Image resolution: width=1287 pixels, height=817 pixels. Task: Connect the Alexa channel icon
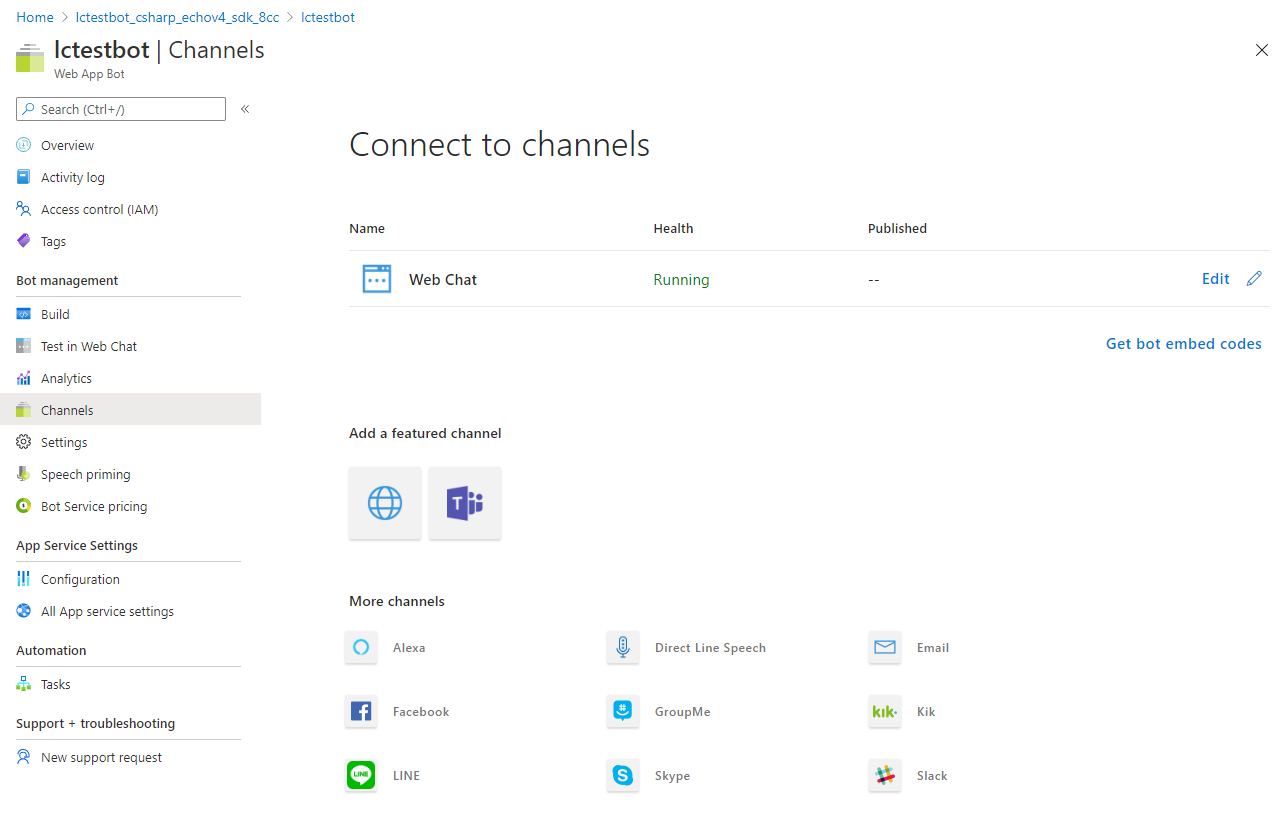coord(361,647)
